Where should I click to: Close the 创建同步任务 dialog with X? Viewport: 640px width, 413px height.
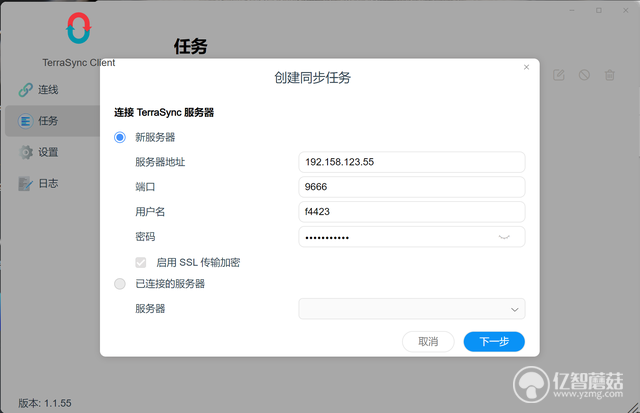pyautogui.click(x=527, y=67)
